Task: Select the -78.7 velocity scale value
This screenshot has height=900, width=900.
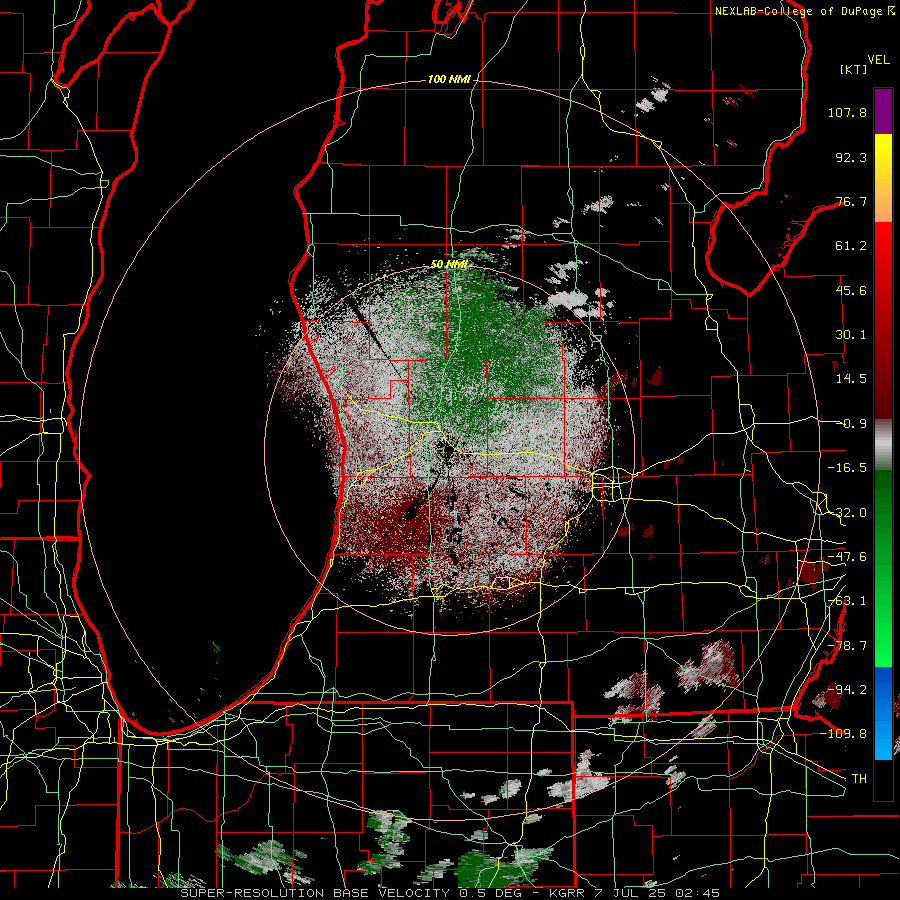Action: click(847, 646)
